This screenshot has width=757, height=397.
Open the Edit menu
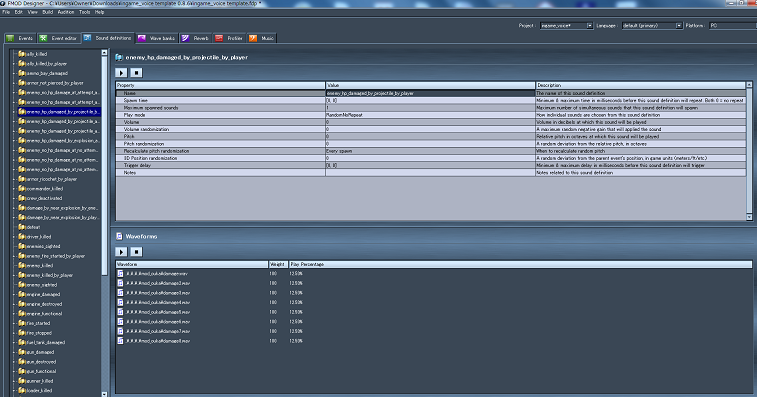tap(18, 12)
